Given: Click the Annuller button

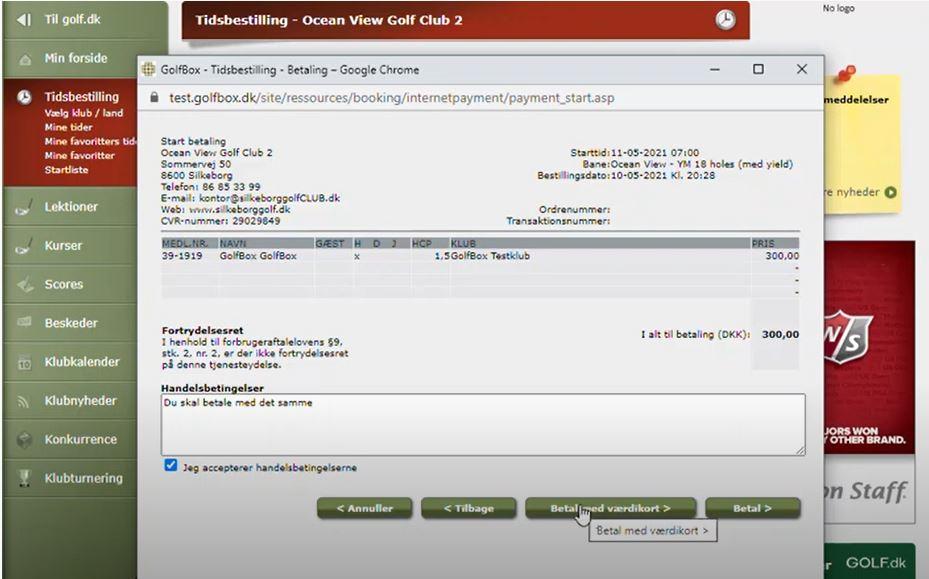Looking at the screenshot, I should point(364,508).
